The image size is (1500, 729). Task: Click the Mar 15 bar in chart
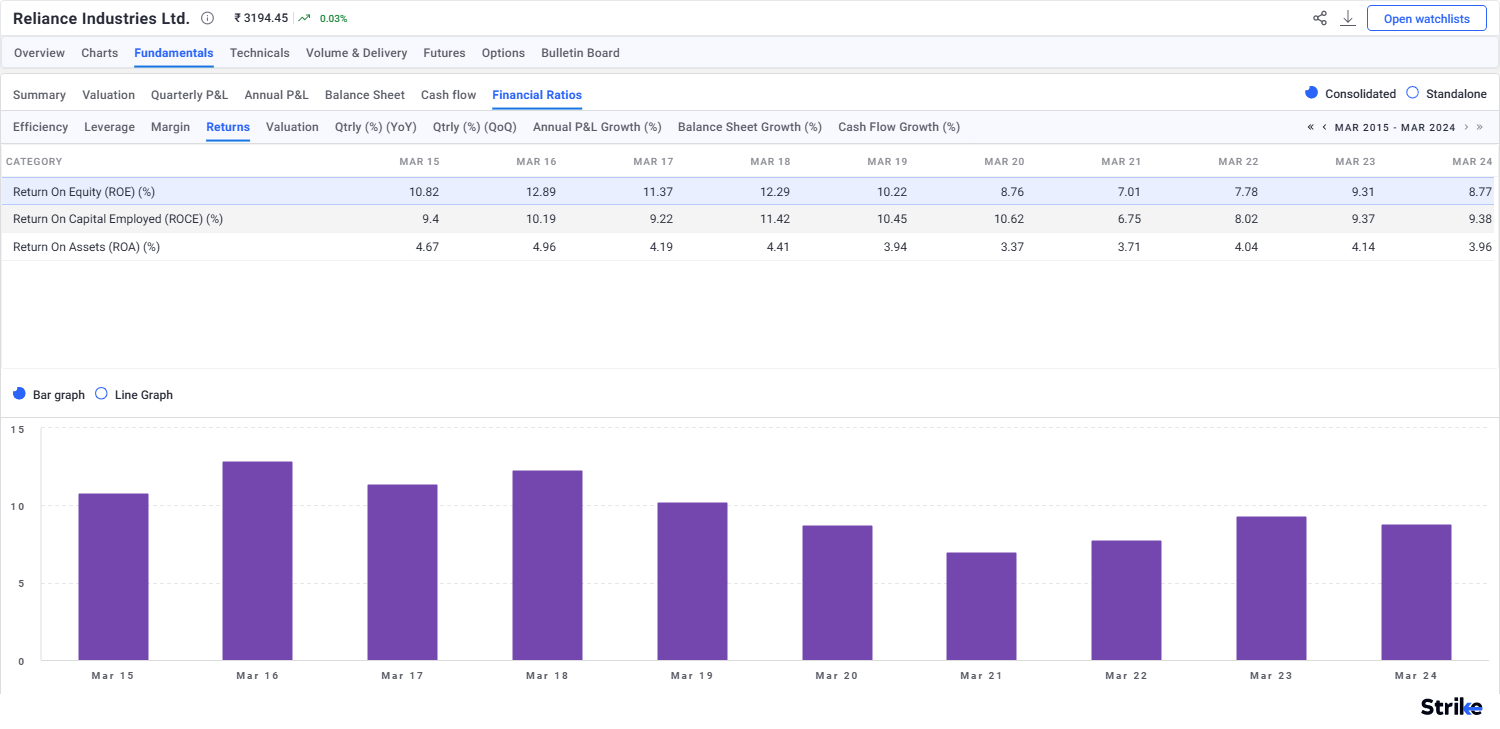pos(113,577)
